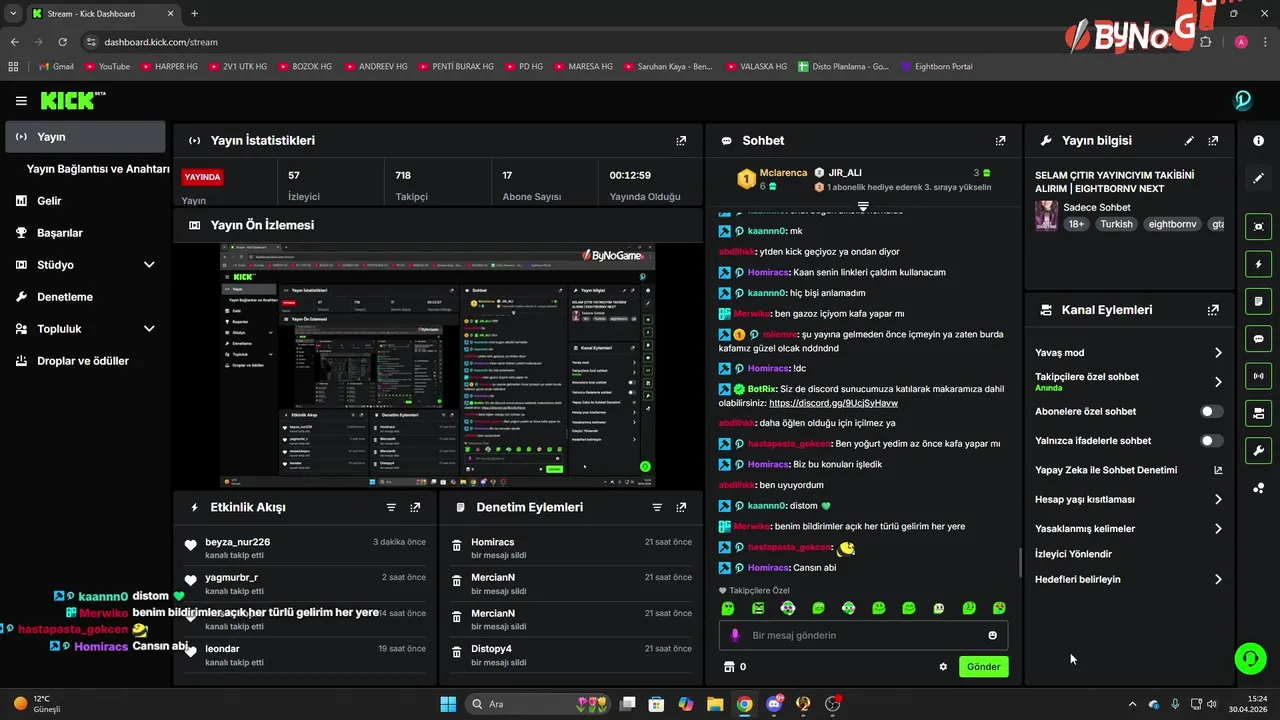Open the BotRix discord.gg invite link

click(833, 403)
